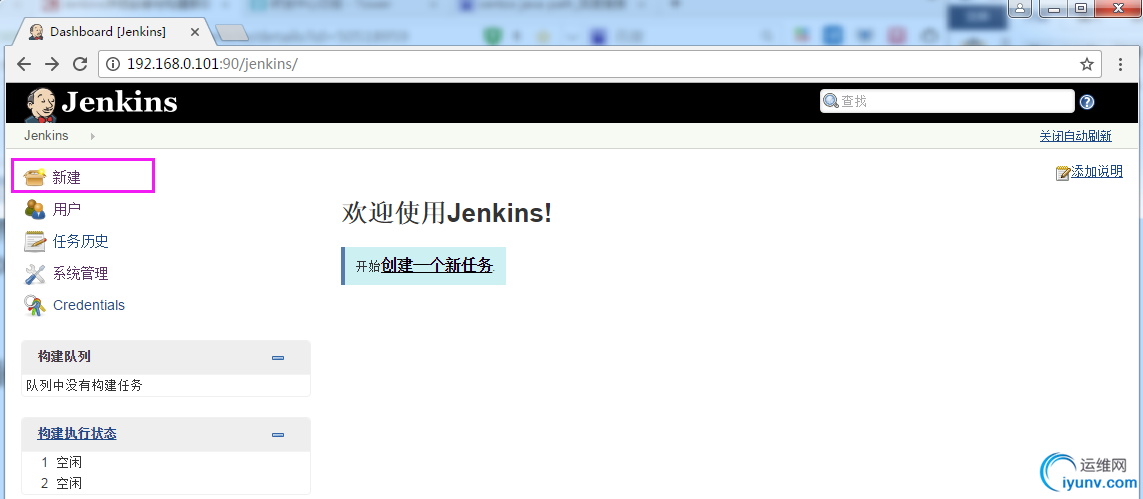Viewport: 1143px width, 499px height.
Task: Bookmark page with the star icon
Action: (1087, 64)
